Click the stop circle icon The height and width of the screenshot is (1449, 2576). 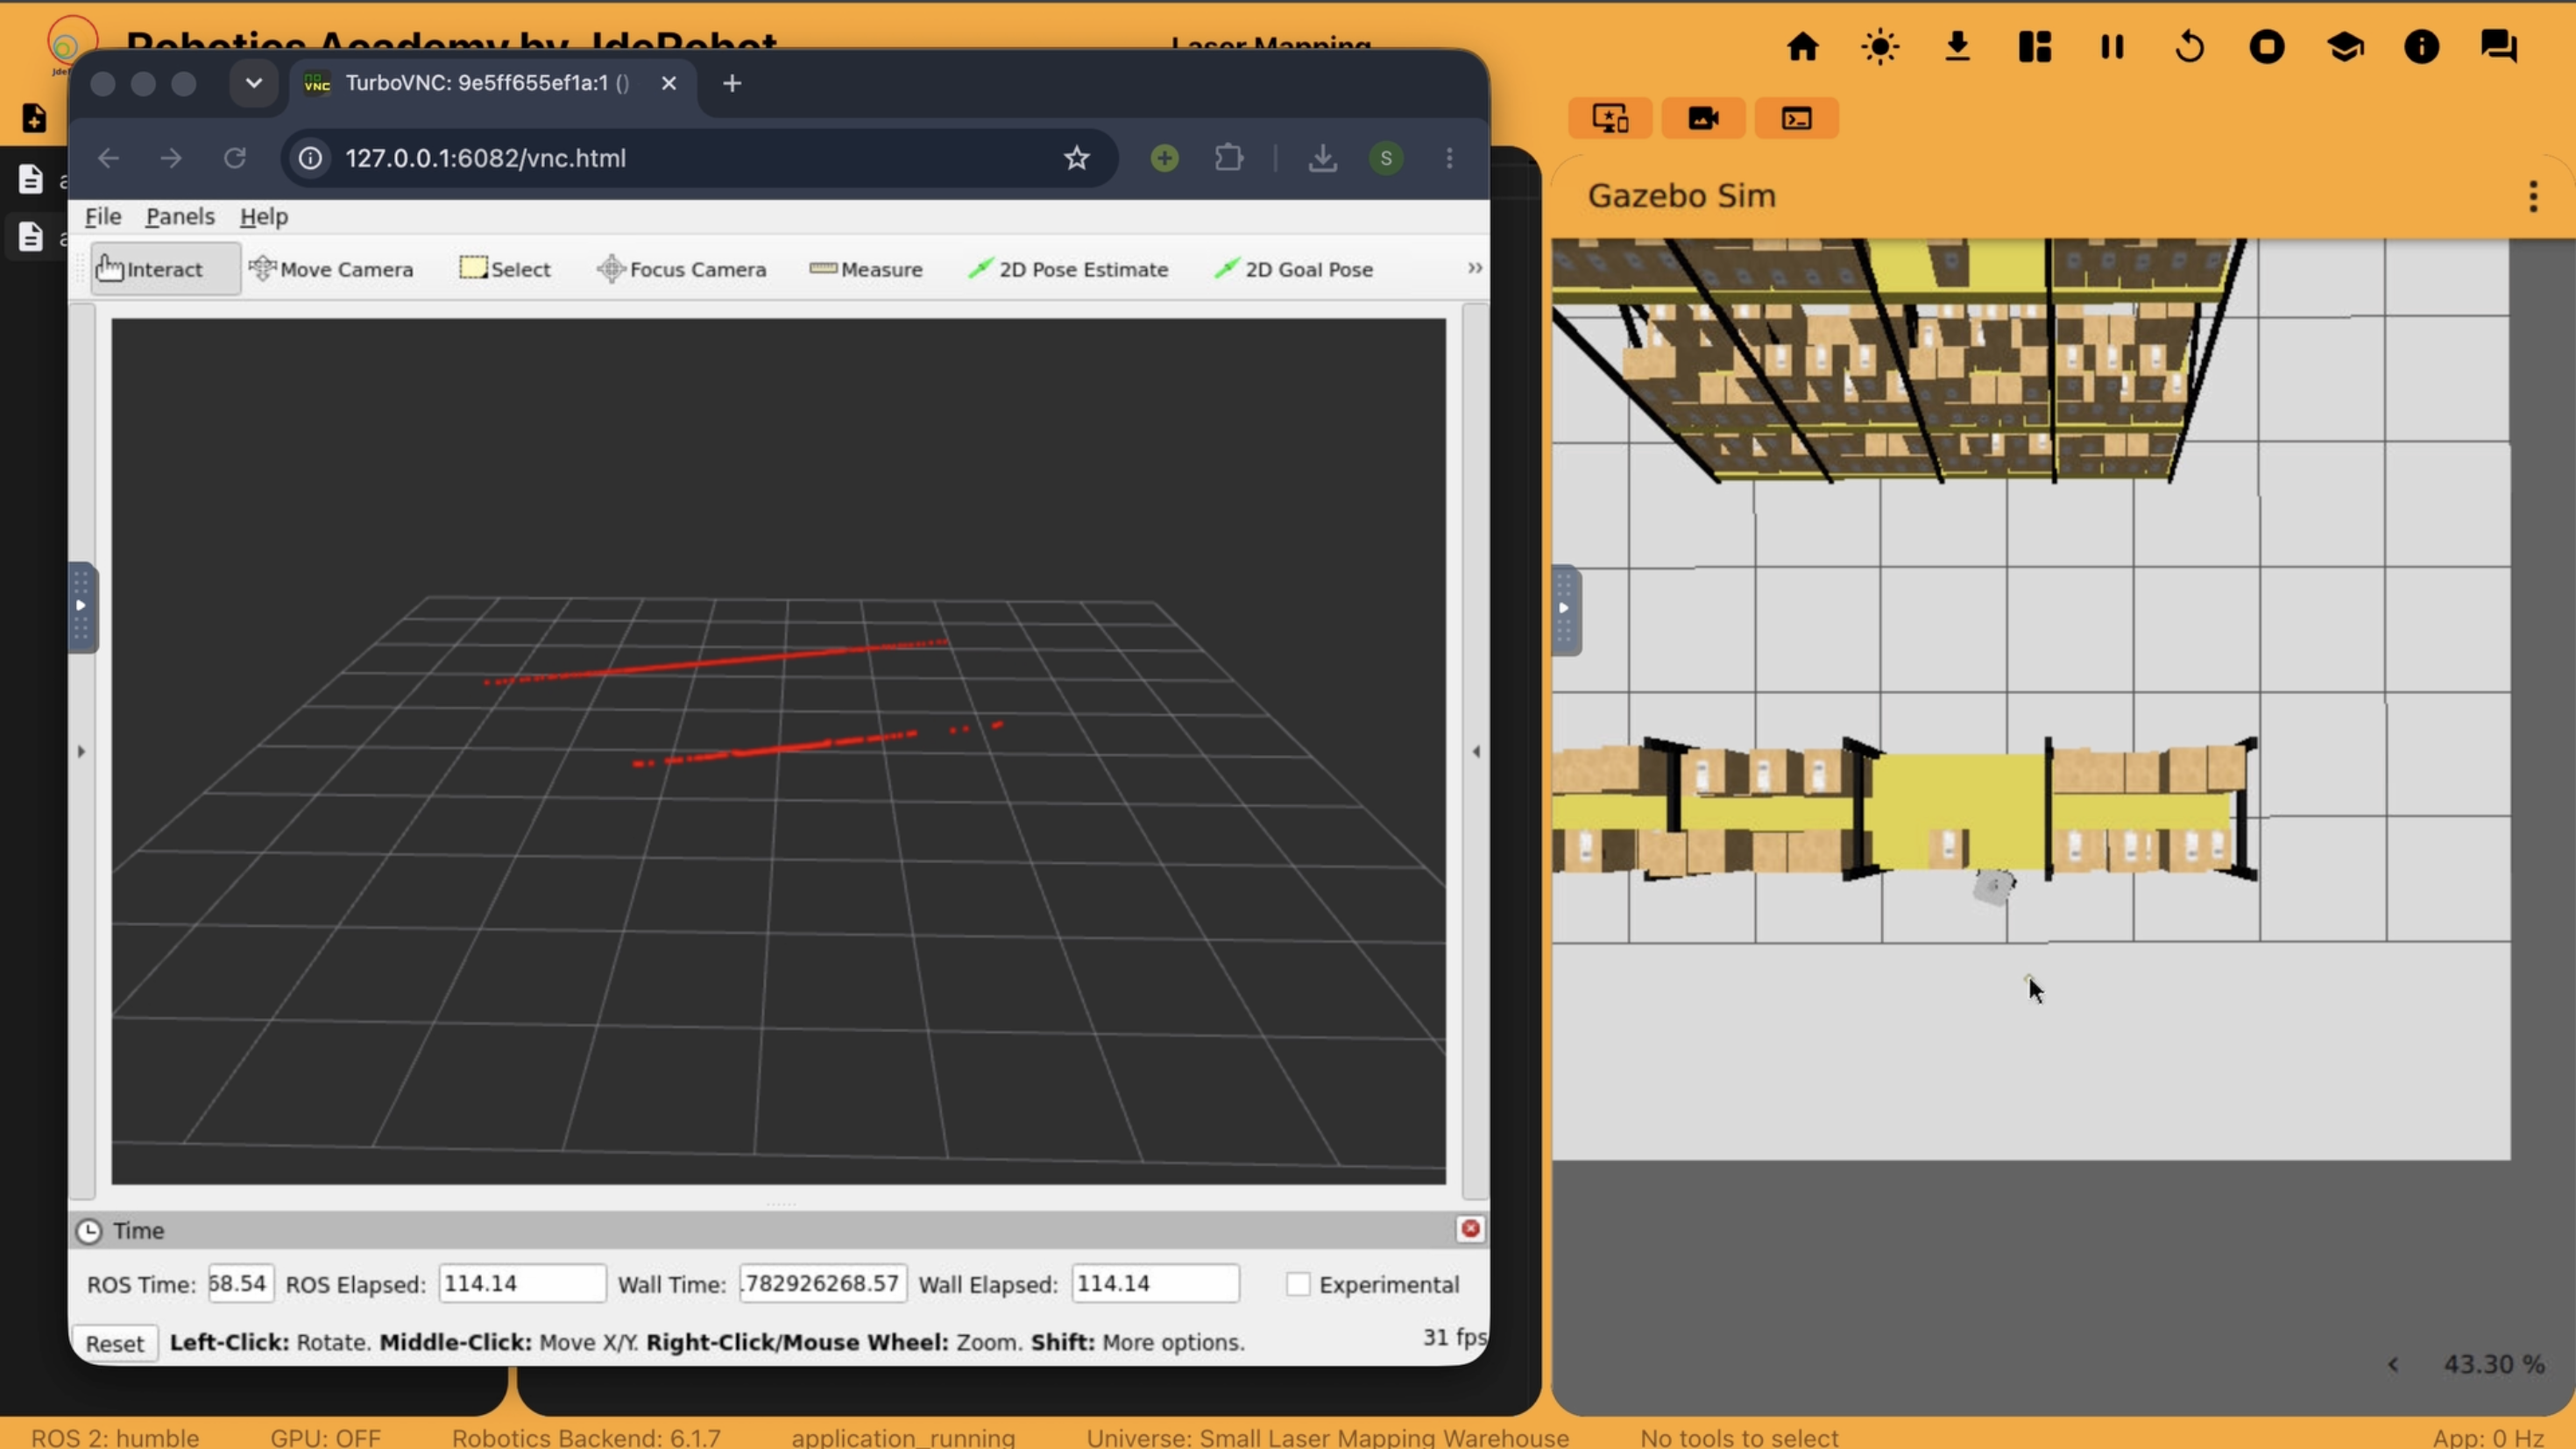coord(2267,47)
